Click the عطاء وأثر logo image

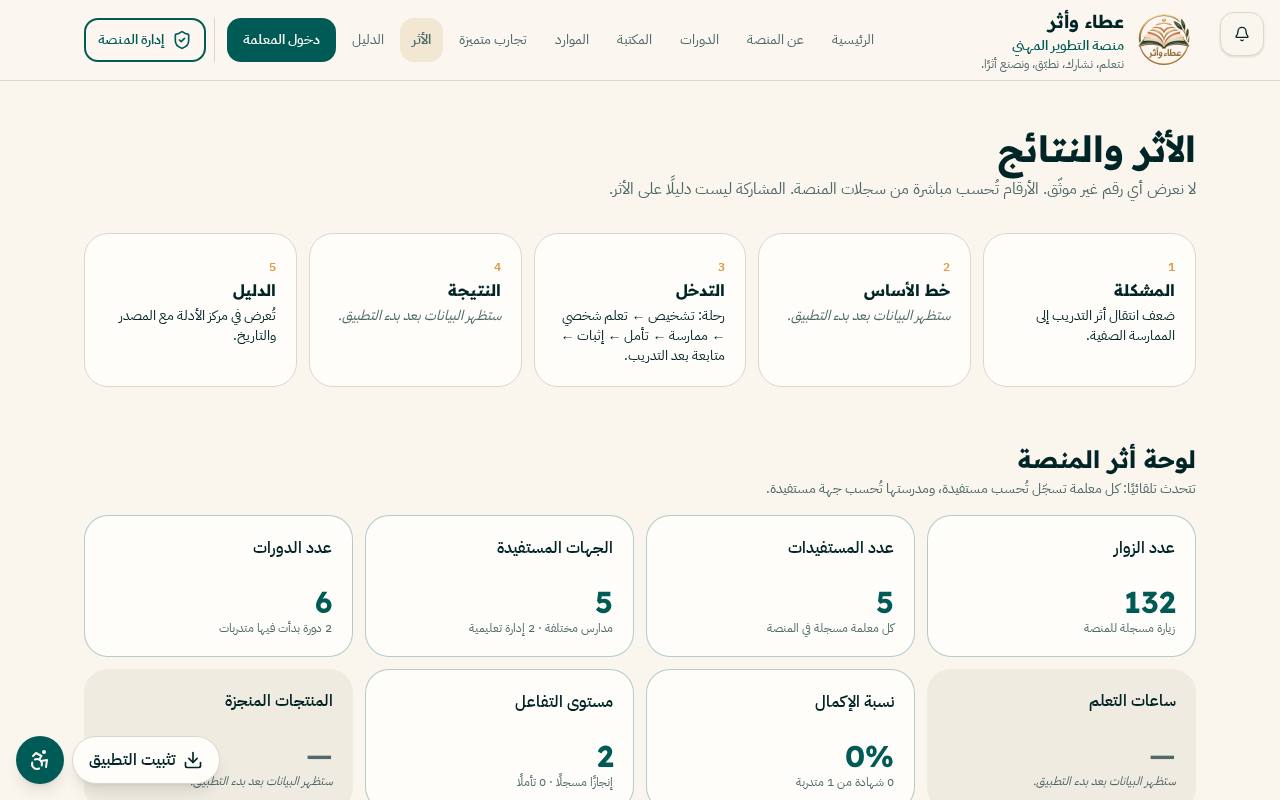click(1164, 40)
